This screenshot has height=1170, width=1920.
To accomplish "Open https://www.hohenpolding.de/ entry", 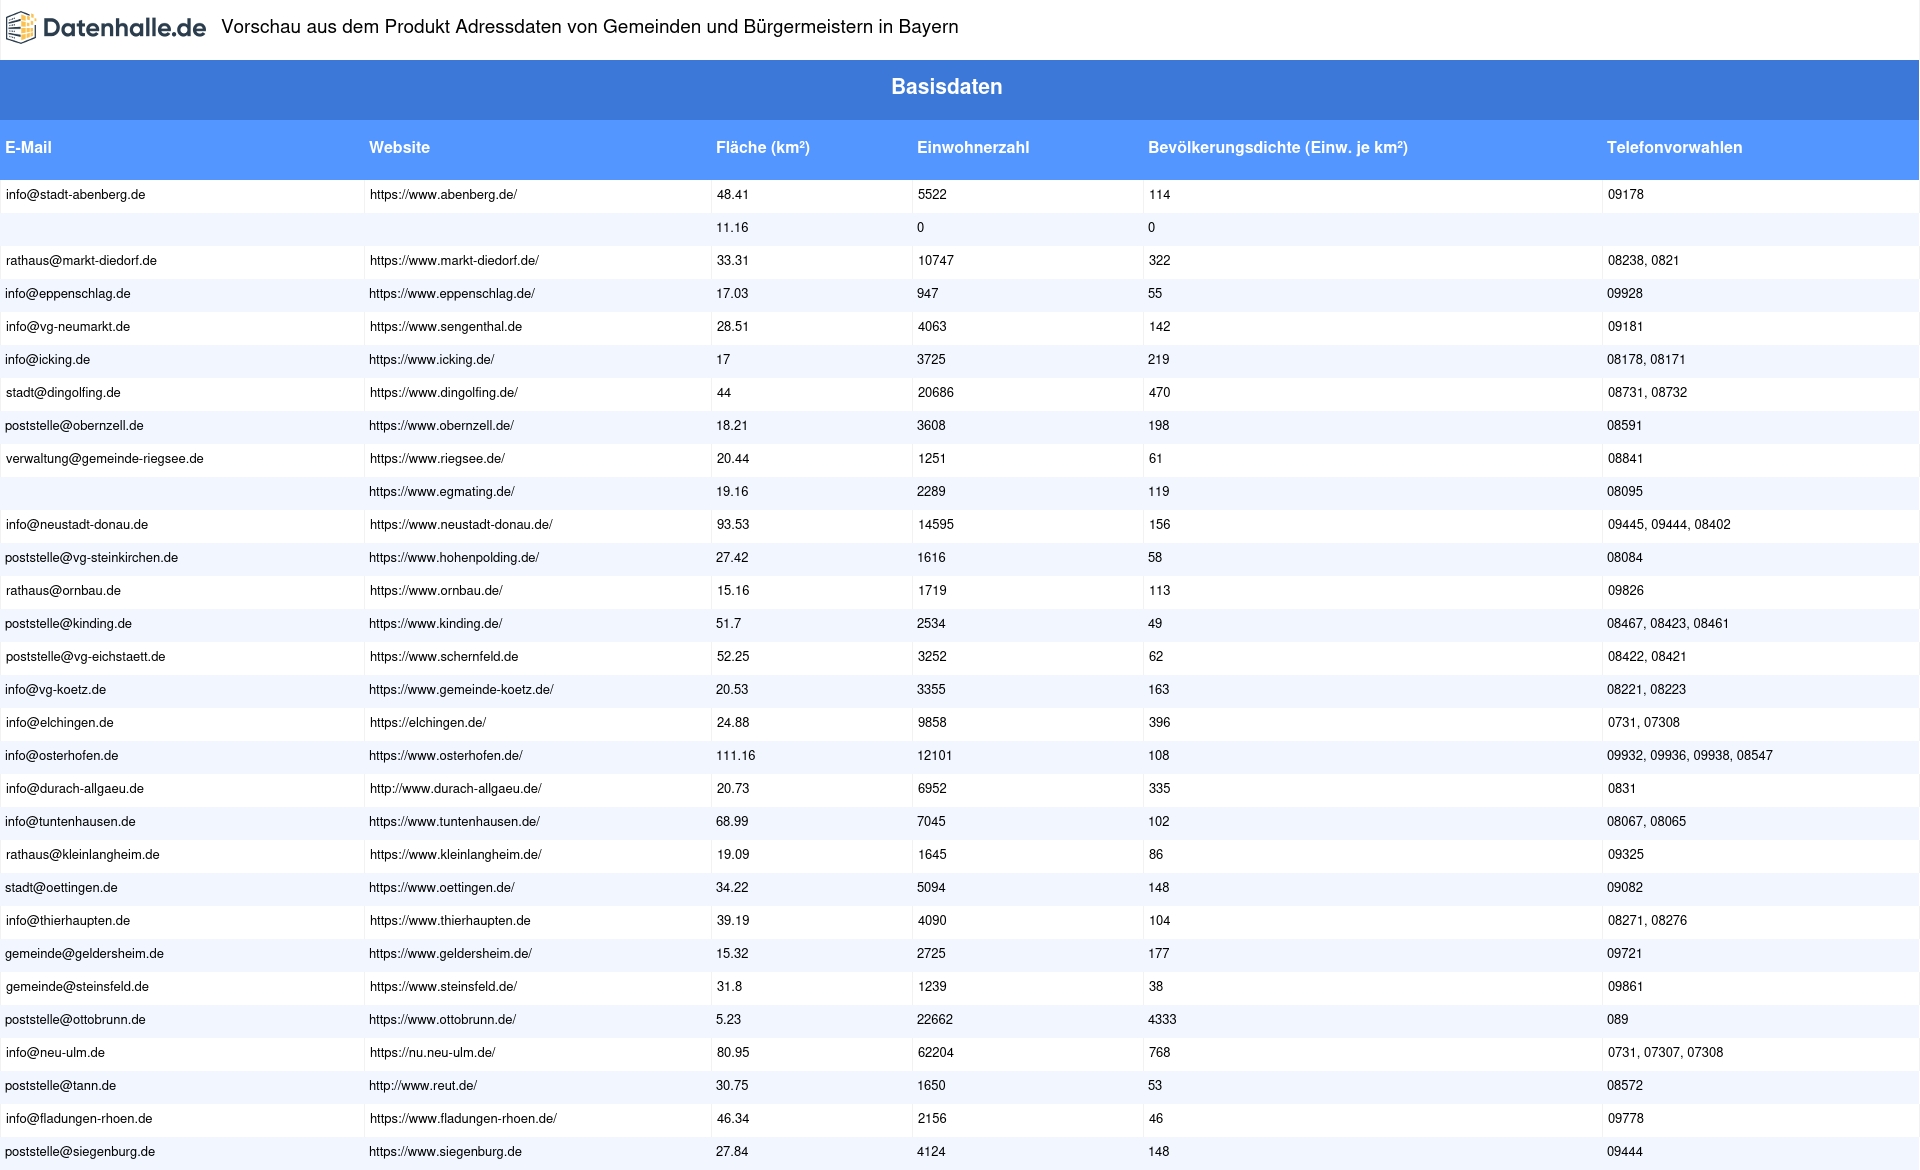I will pos(454,558).
